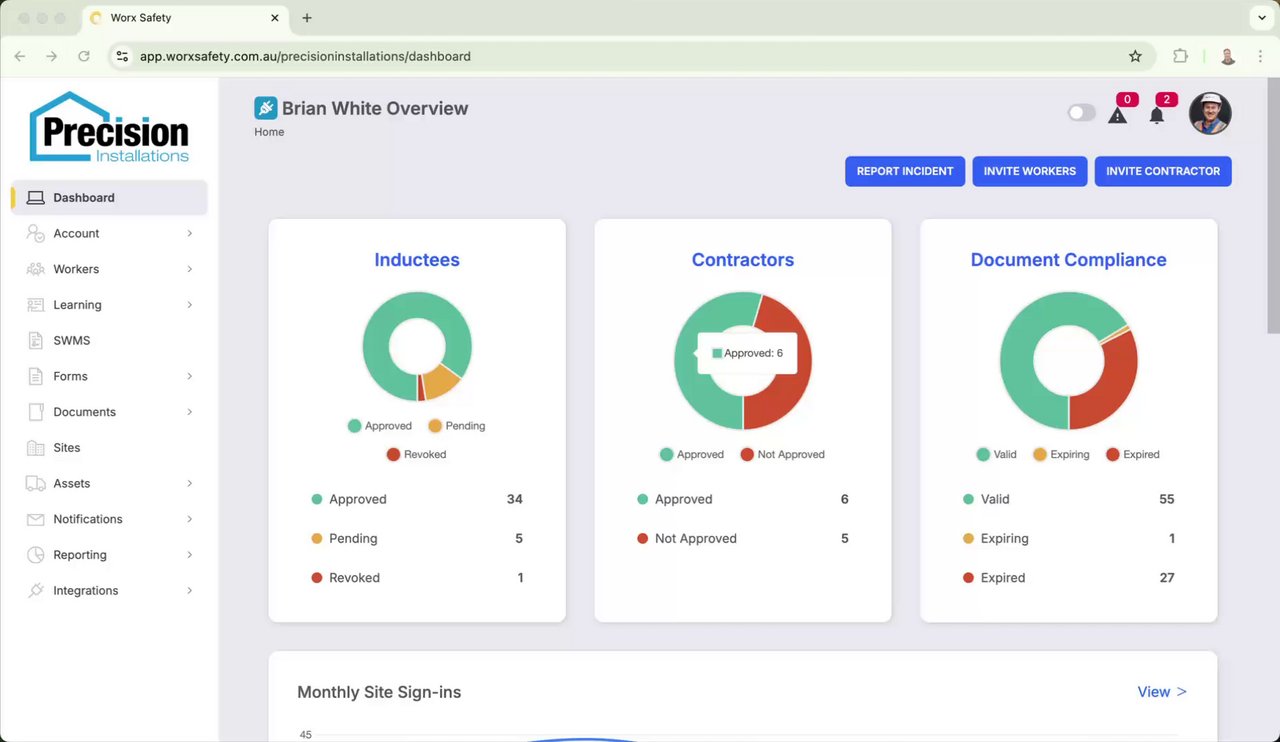Click the orange Pending segment of Inductees donut

439,383
